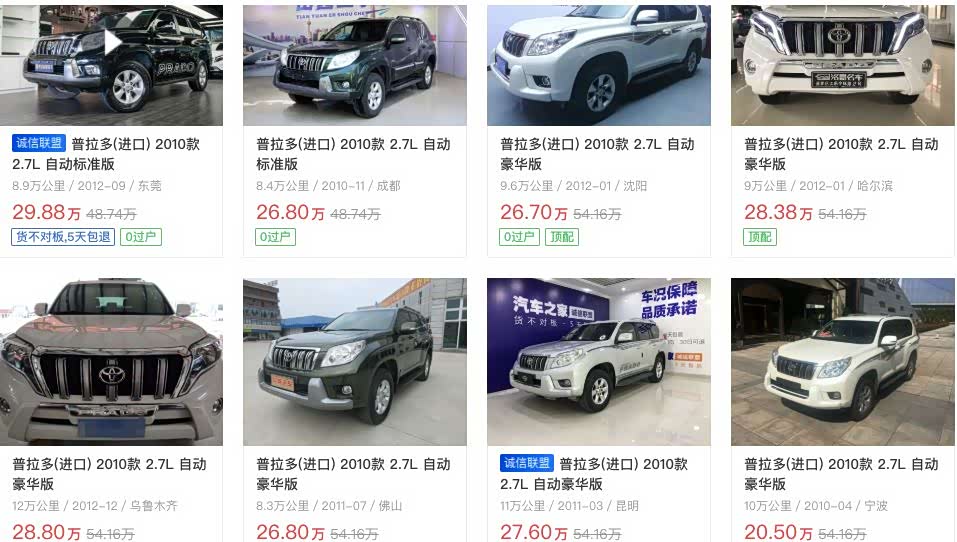Open the silver Prado showroom photo from Kunming

(x=599, y=362)
